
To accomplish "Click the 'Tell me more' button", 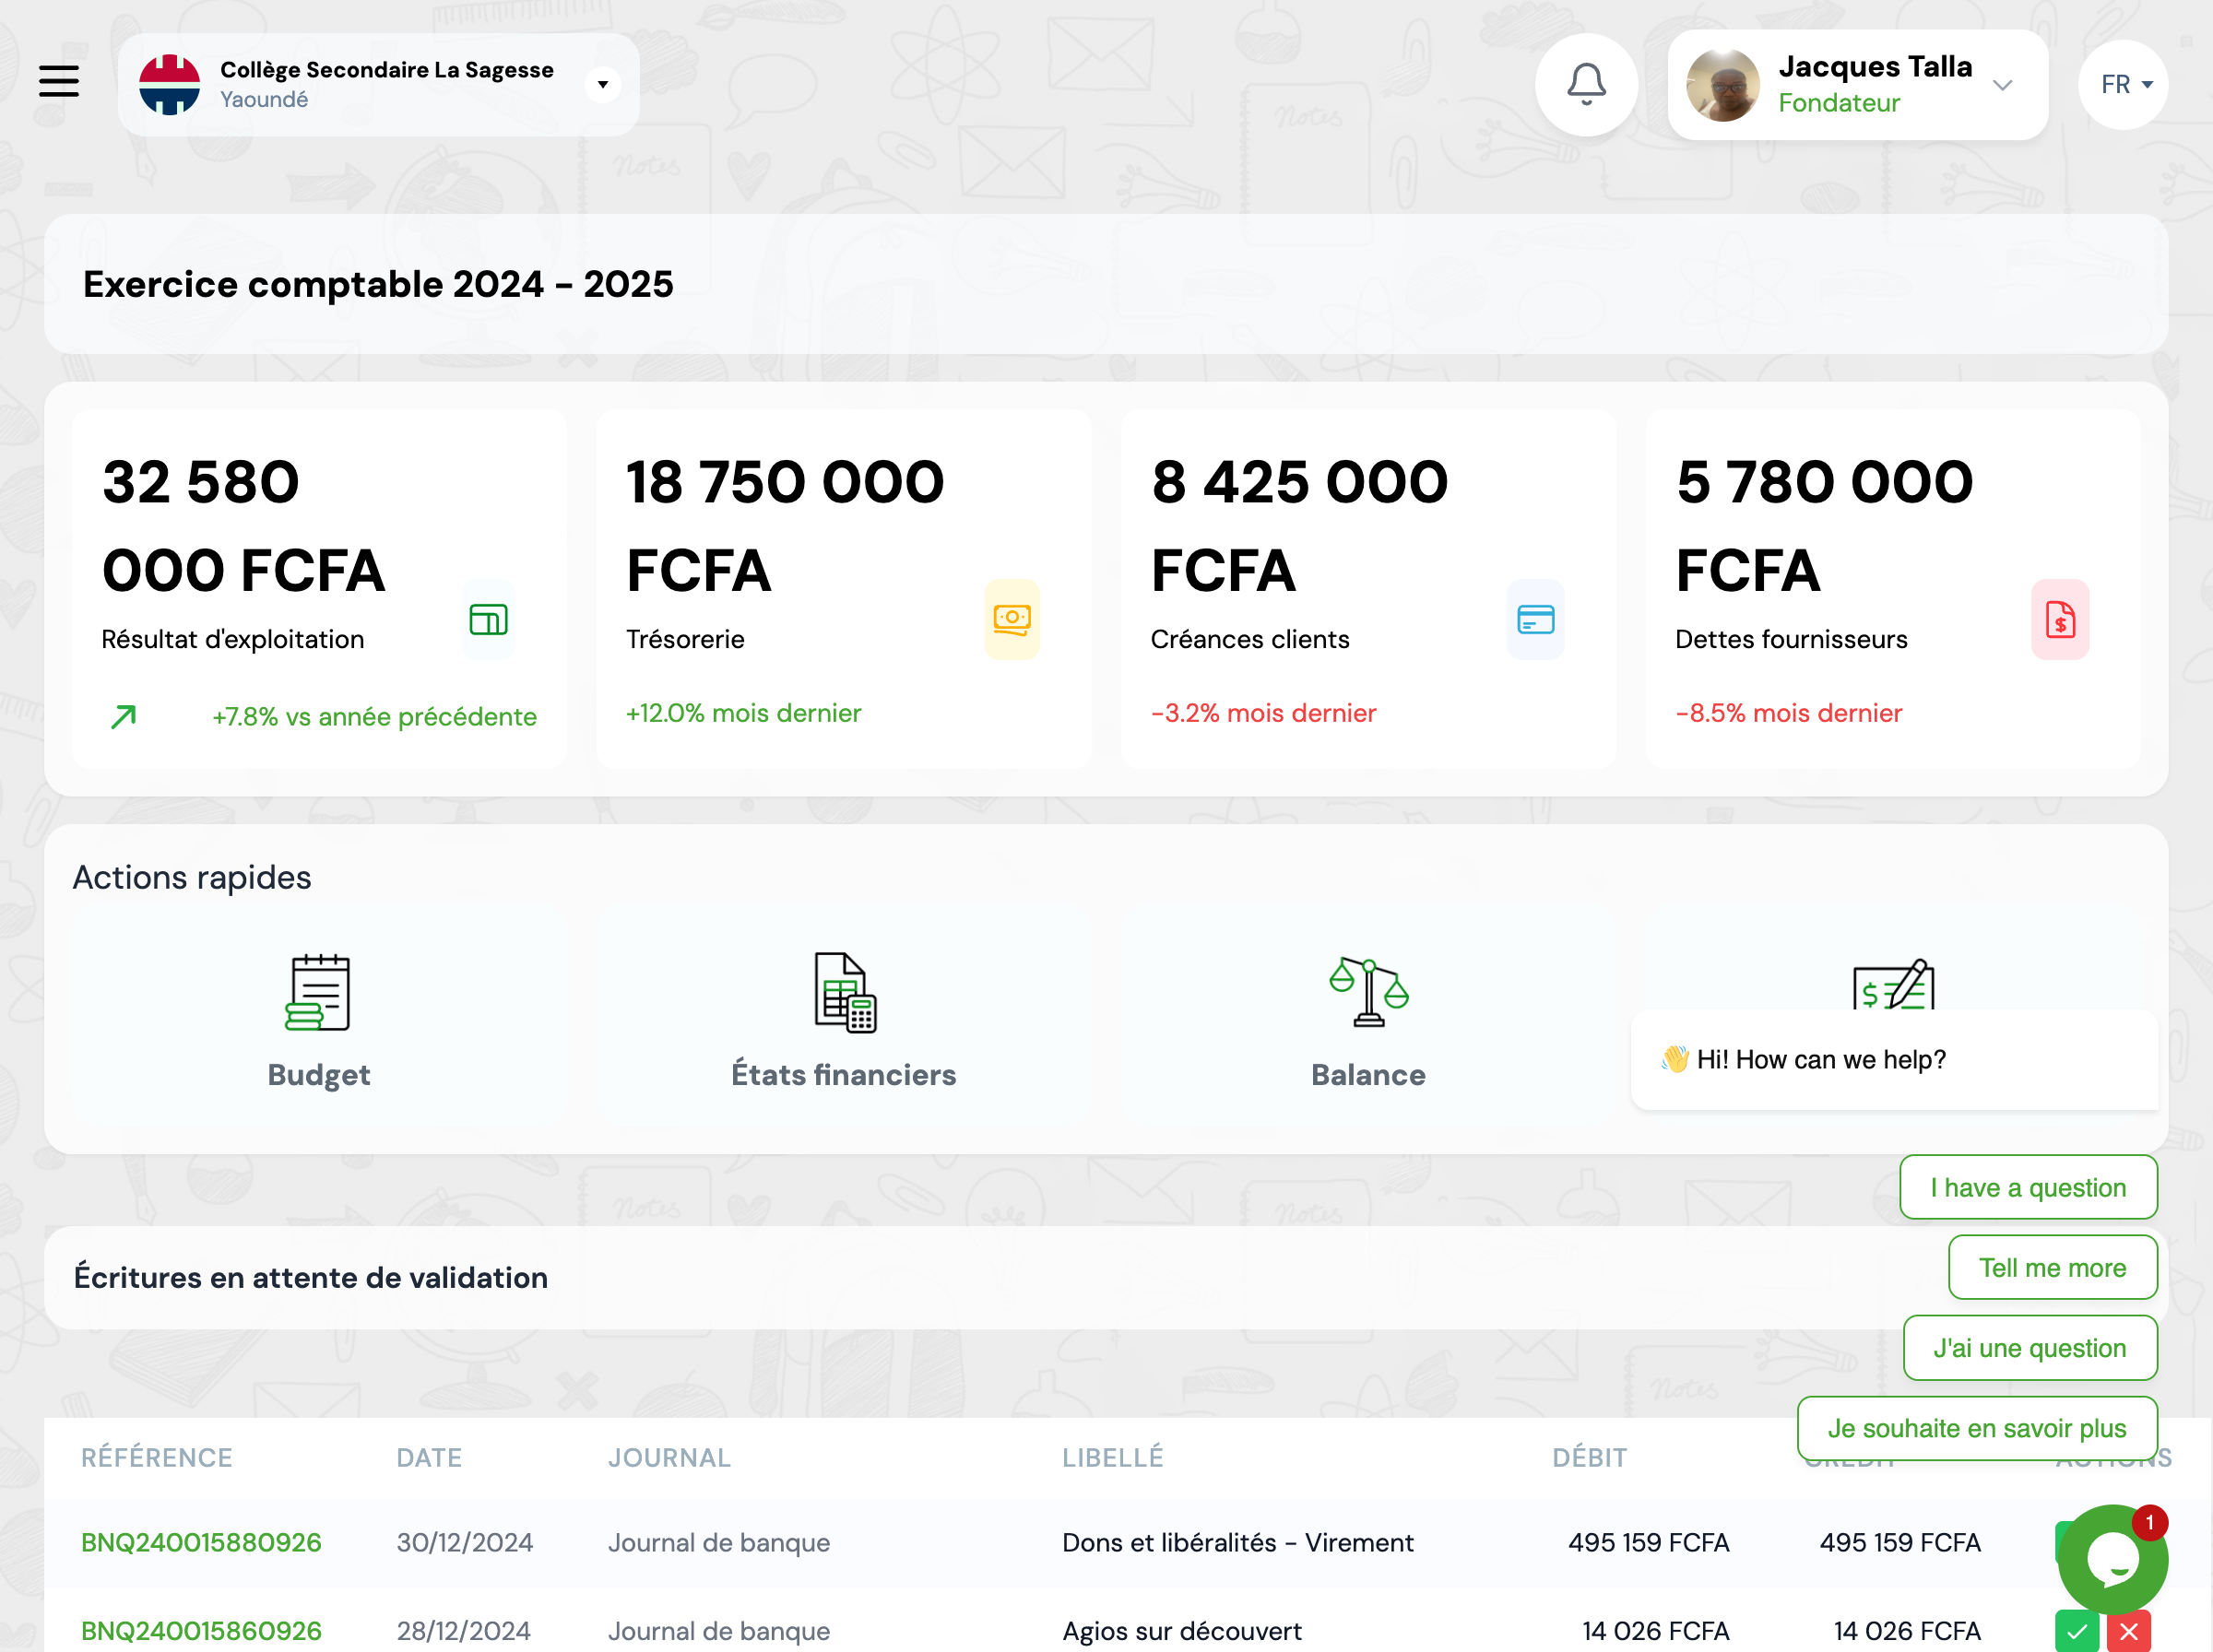I will [x=2052, y=1267].
